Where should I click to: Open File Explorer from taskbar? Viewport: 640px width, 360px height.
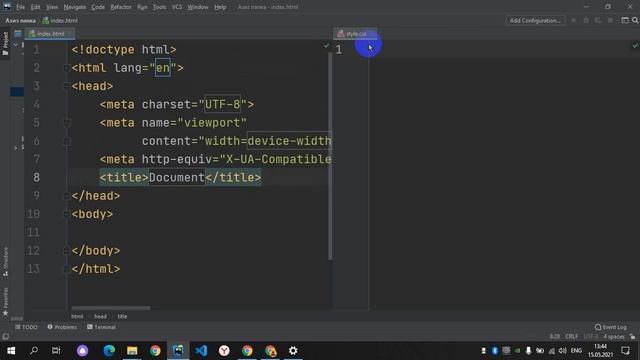tap(132, 351)
